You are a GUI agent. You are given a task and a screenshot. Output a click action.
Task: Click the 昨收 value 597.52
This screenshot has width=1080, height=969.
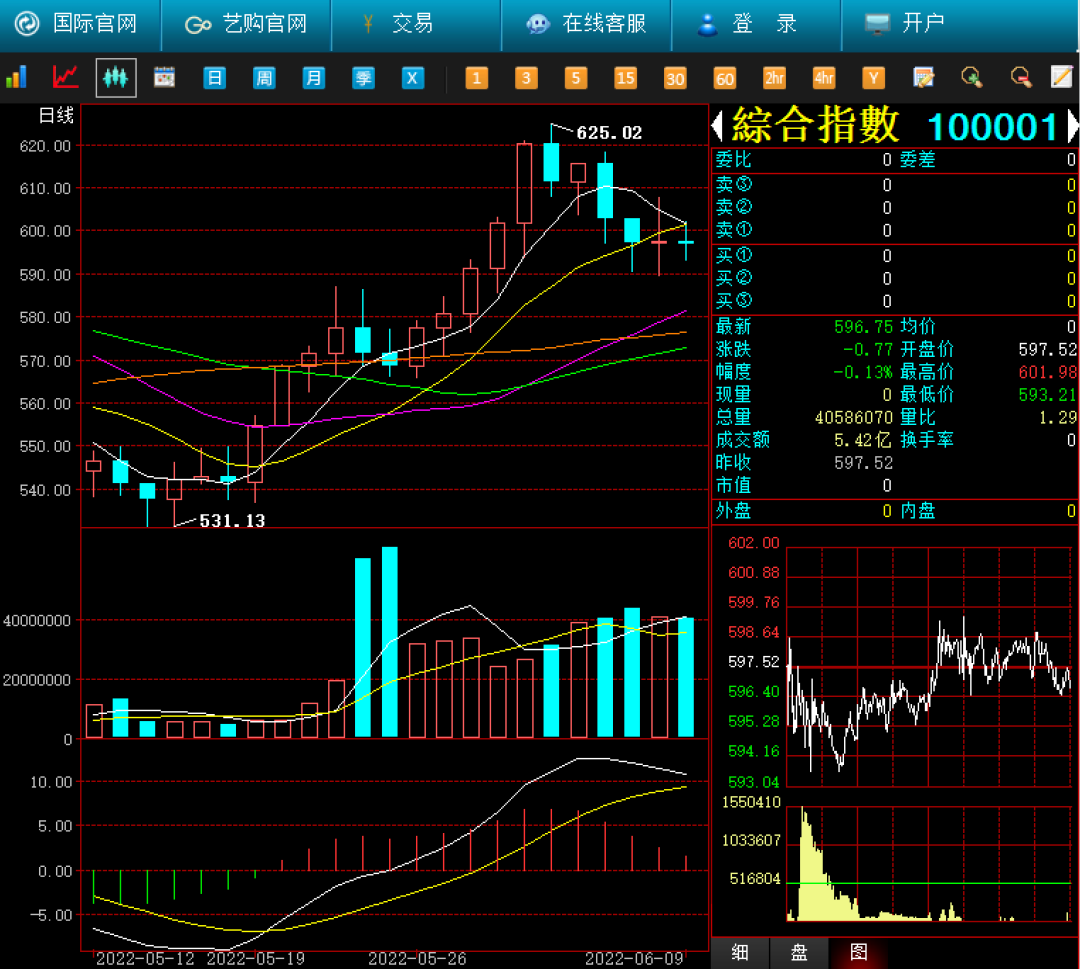tap(863, 463)
